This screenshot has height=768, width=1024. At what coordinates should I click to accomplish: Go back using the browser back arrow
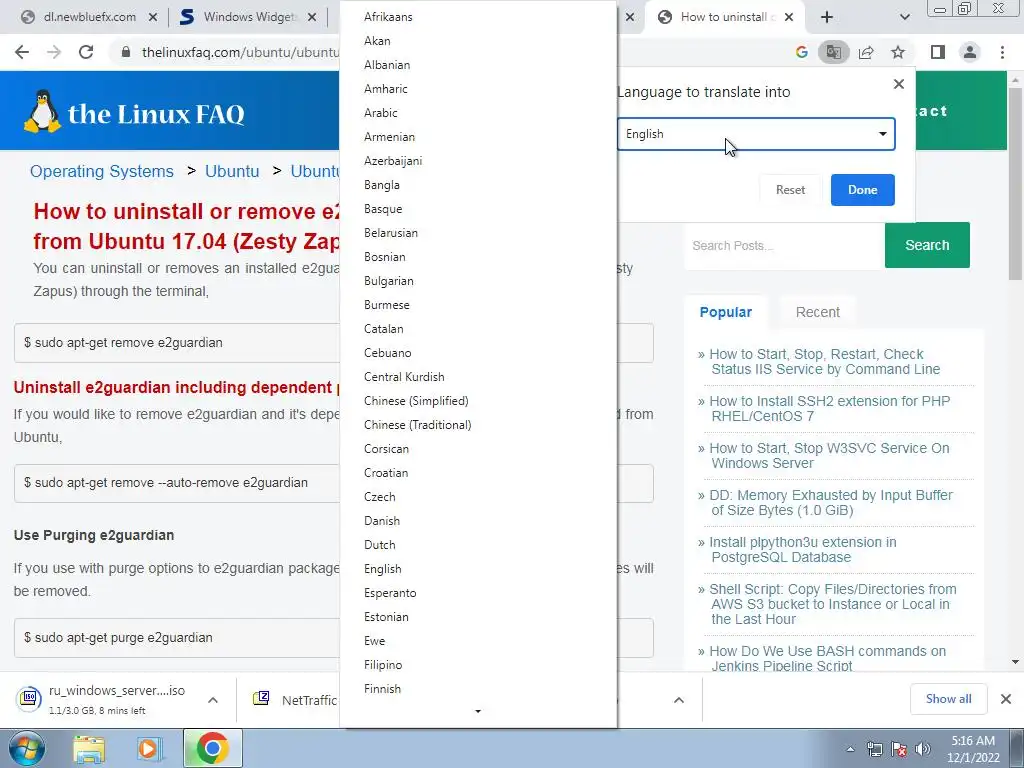(22, 52)
